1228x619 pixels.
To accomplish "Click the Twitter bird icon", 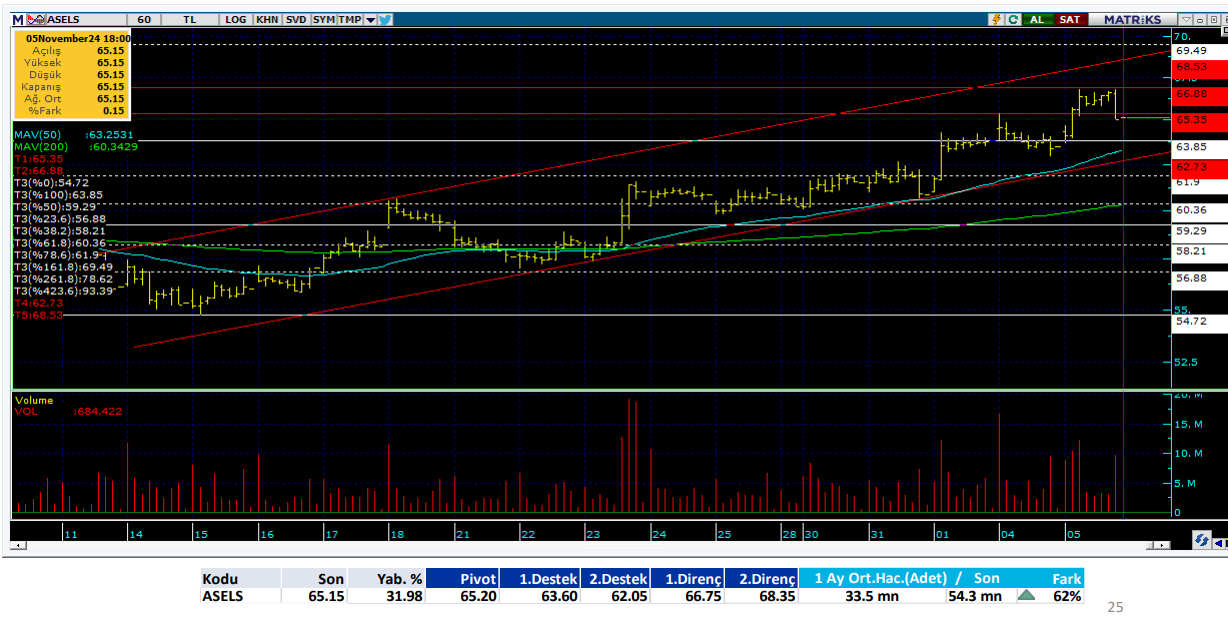I will (385, 19).
